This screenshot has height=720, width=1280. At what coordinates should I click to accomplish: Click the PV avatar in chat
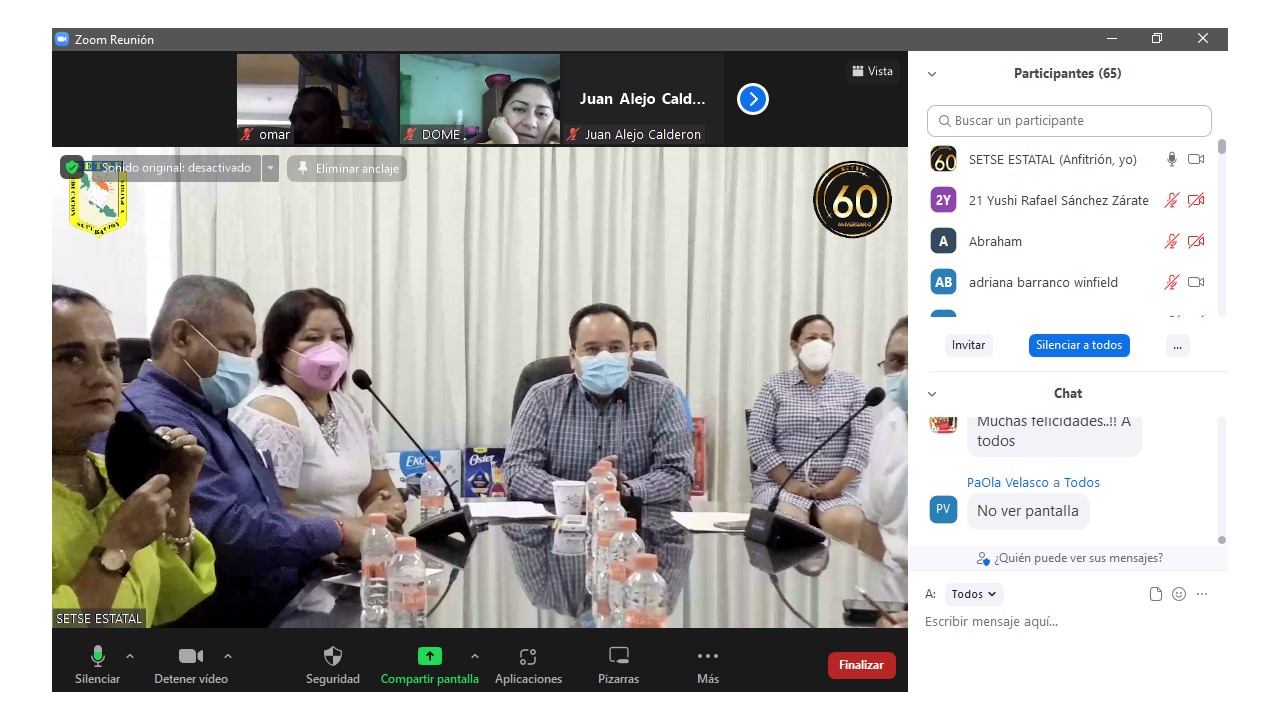tap(943, 509)
